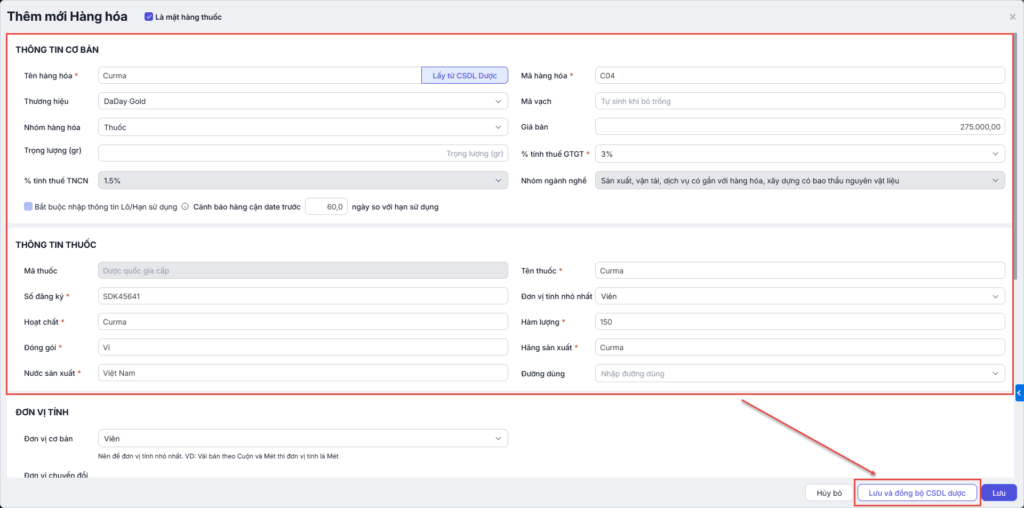Click the Hàm lượng field
1024x508 pixels.
pos(800,321)
